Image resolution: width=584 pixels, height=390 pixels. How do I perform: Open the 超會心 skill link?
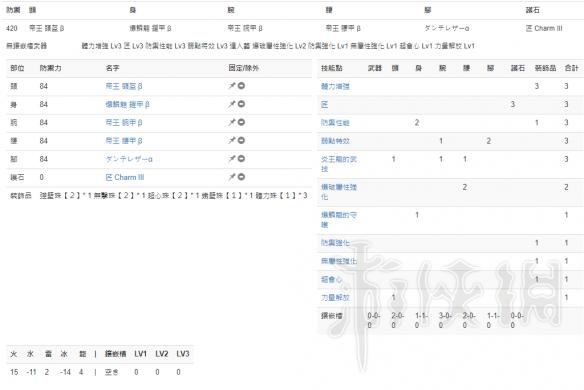(331, 279)
